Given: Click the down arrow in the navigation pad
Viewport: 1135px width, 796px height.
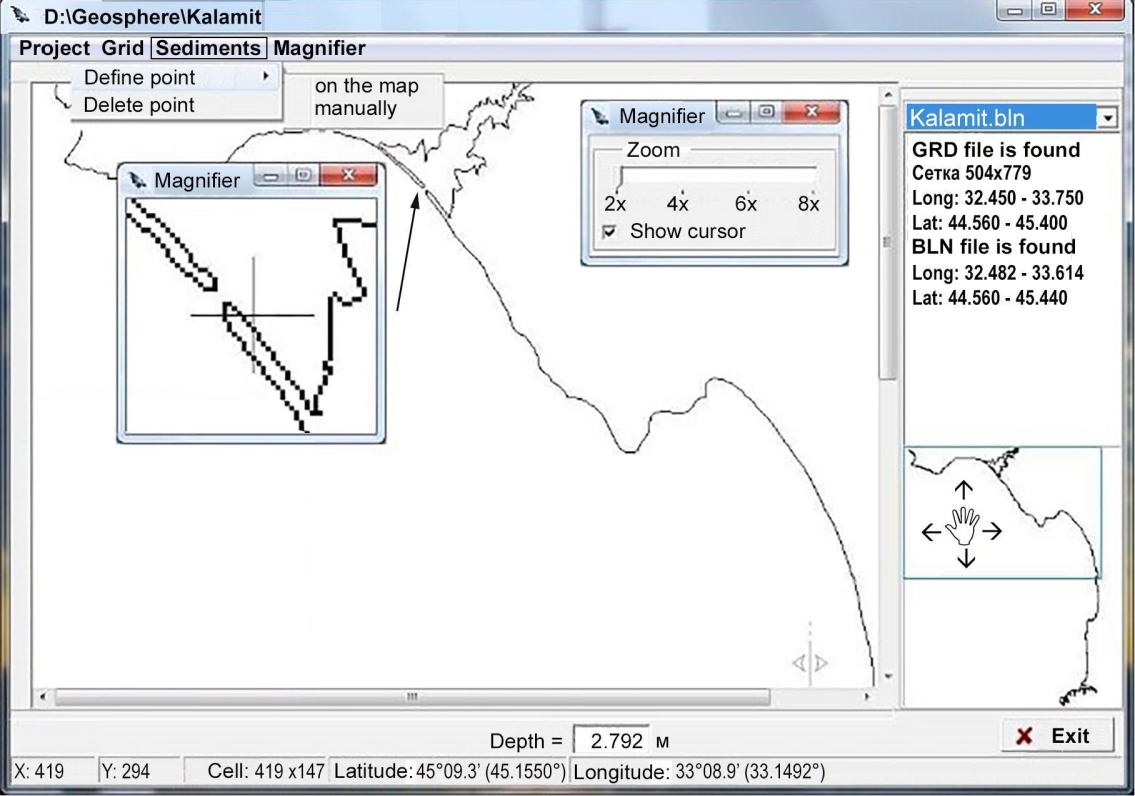Looking at the screenshot, I should [965, 558].
